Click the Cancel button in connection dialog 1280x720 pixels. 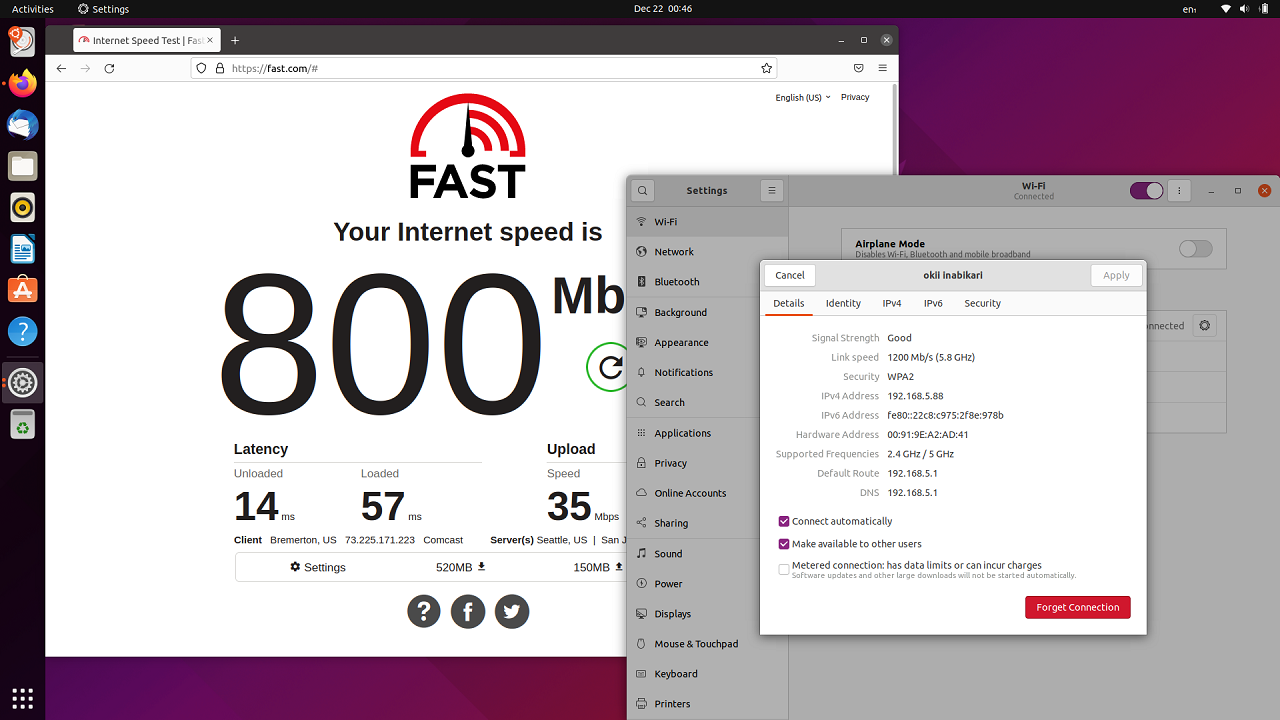tap(790, 275)
